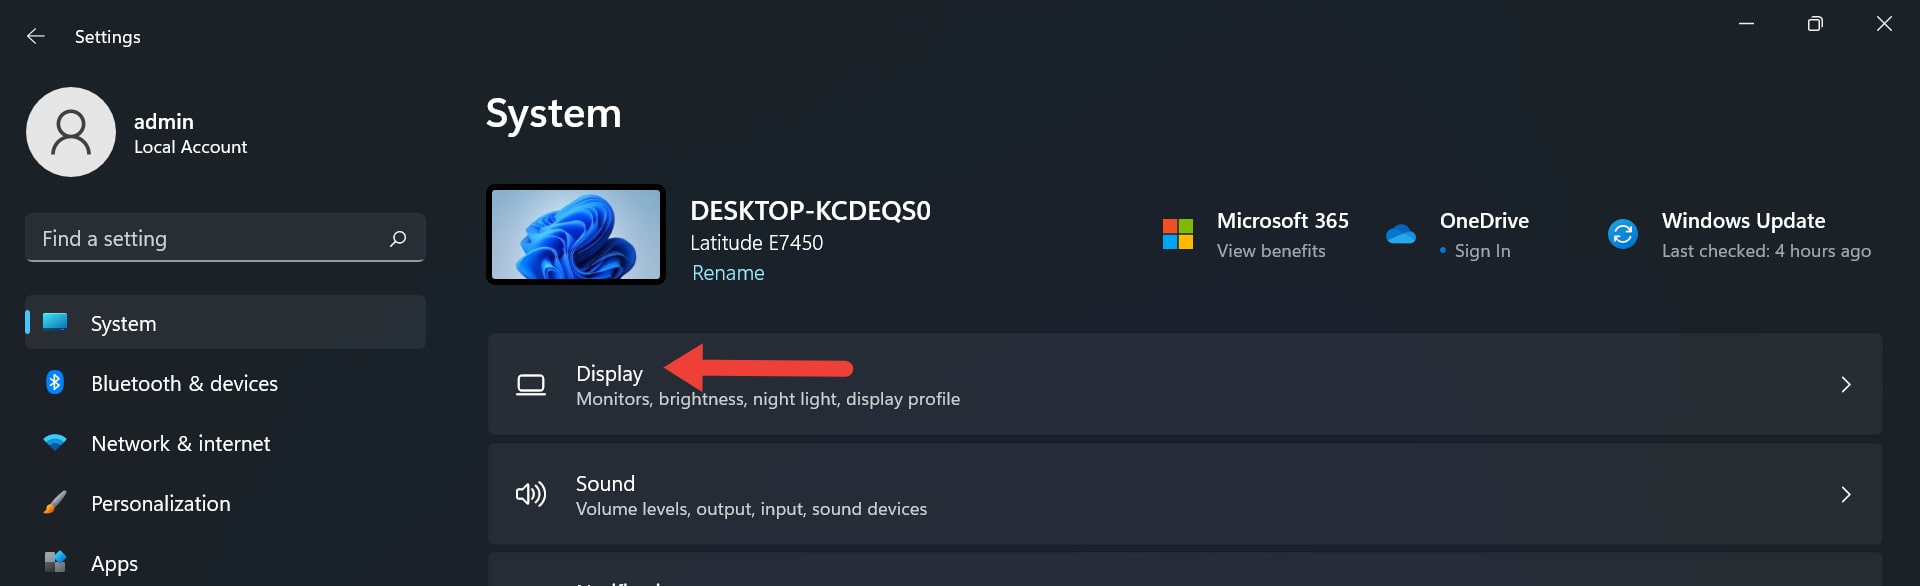Viewport: 1920px width, 586px height.
Task: Click the Windows Update sync icon
Action: coord(1621,234)
